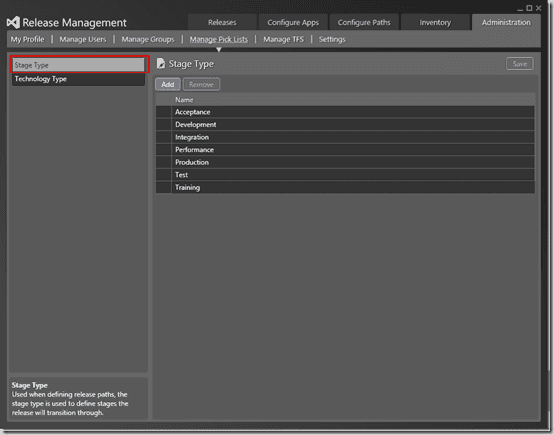This screenshot has height=435, width=554.
Task: Select the Technology Type pick list
Action: point(78,79)
